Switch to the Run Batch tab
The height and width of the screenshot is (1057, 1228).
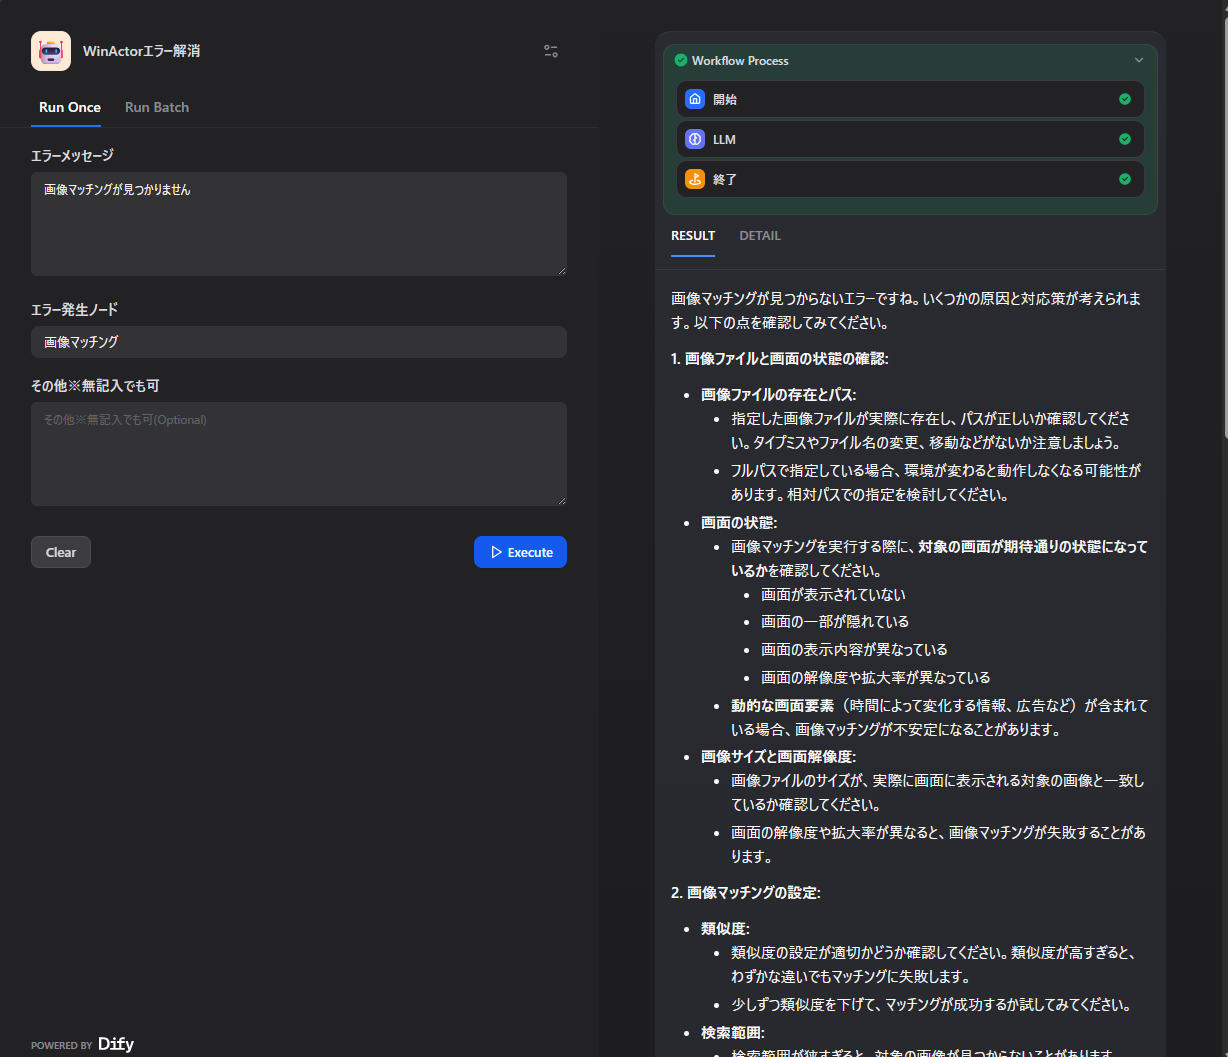(x=157, y=107)
